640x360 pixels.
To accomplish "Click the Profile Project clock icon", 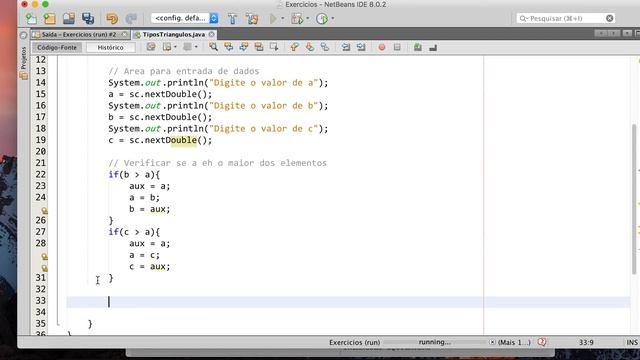I will pyautogui.click(x=322, y=18).
